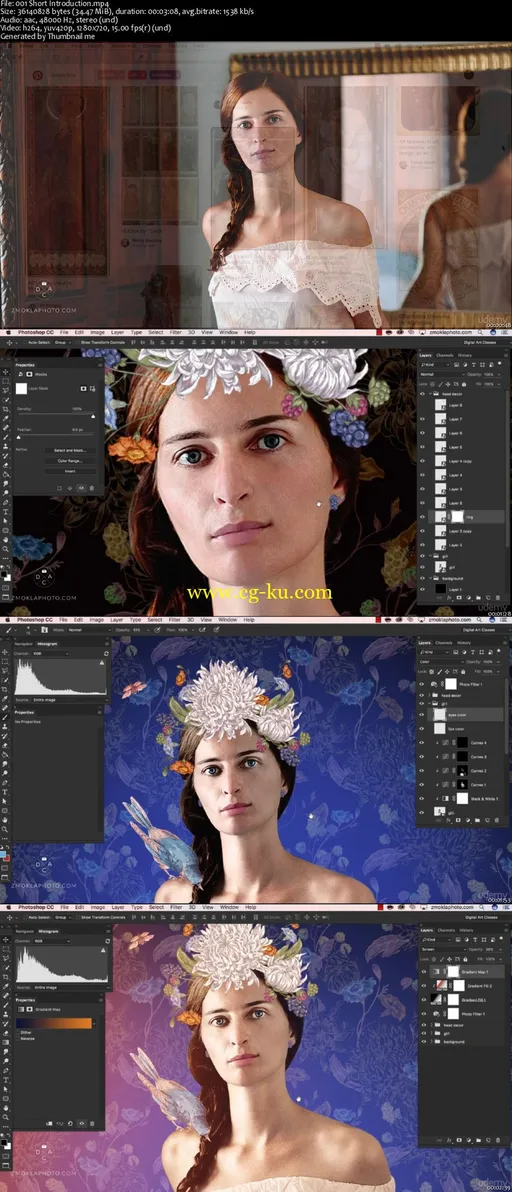The width and height of the screenshot is (512, 1192).
Task: Select the Type tool in blue-background frame
Action: [x=5, y=792]
